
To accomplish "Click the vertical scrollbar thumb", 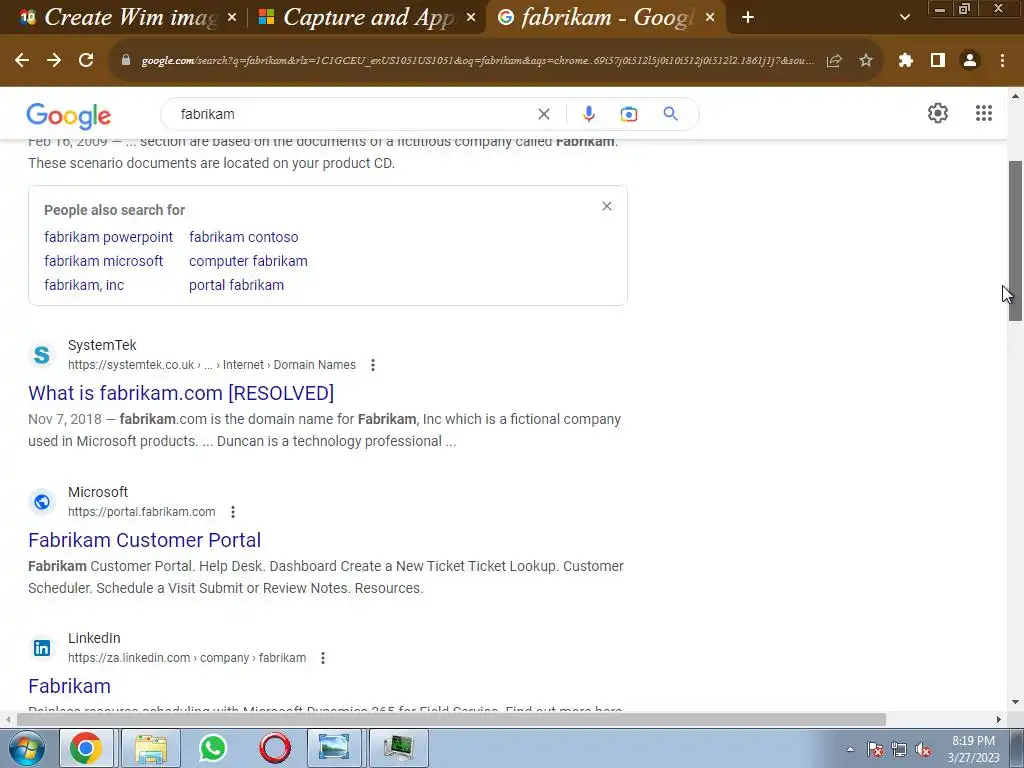I will pyautogui.click(x=1016, y=240).
